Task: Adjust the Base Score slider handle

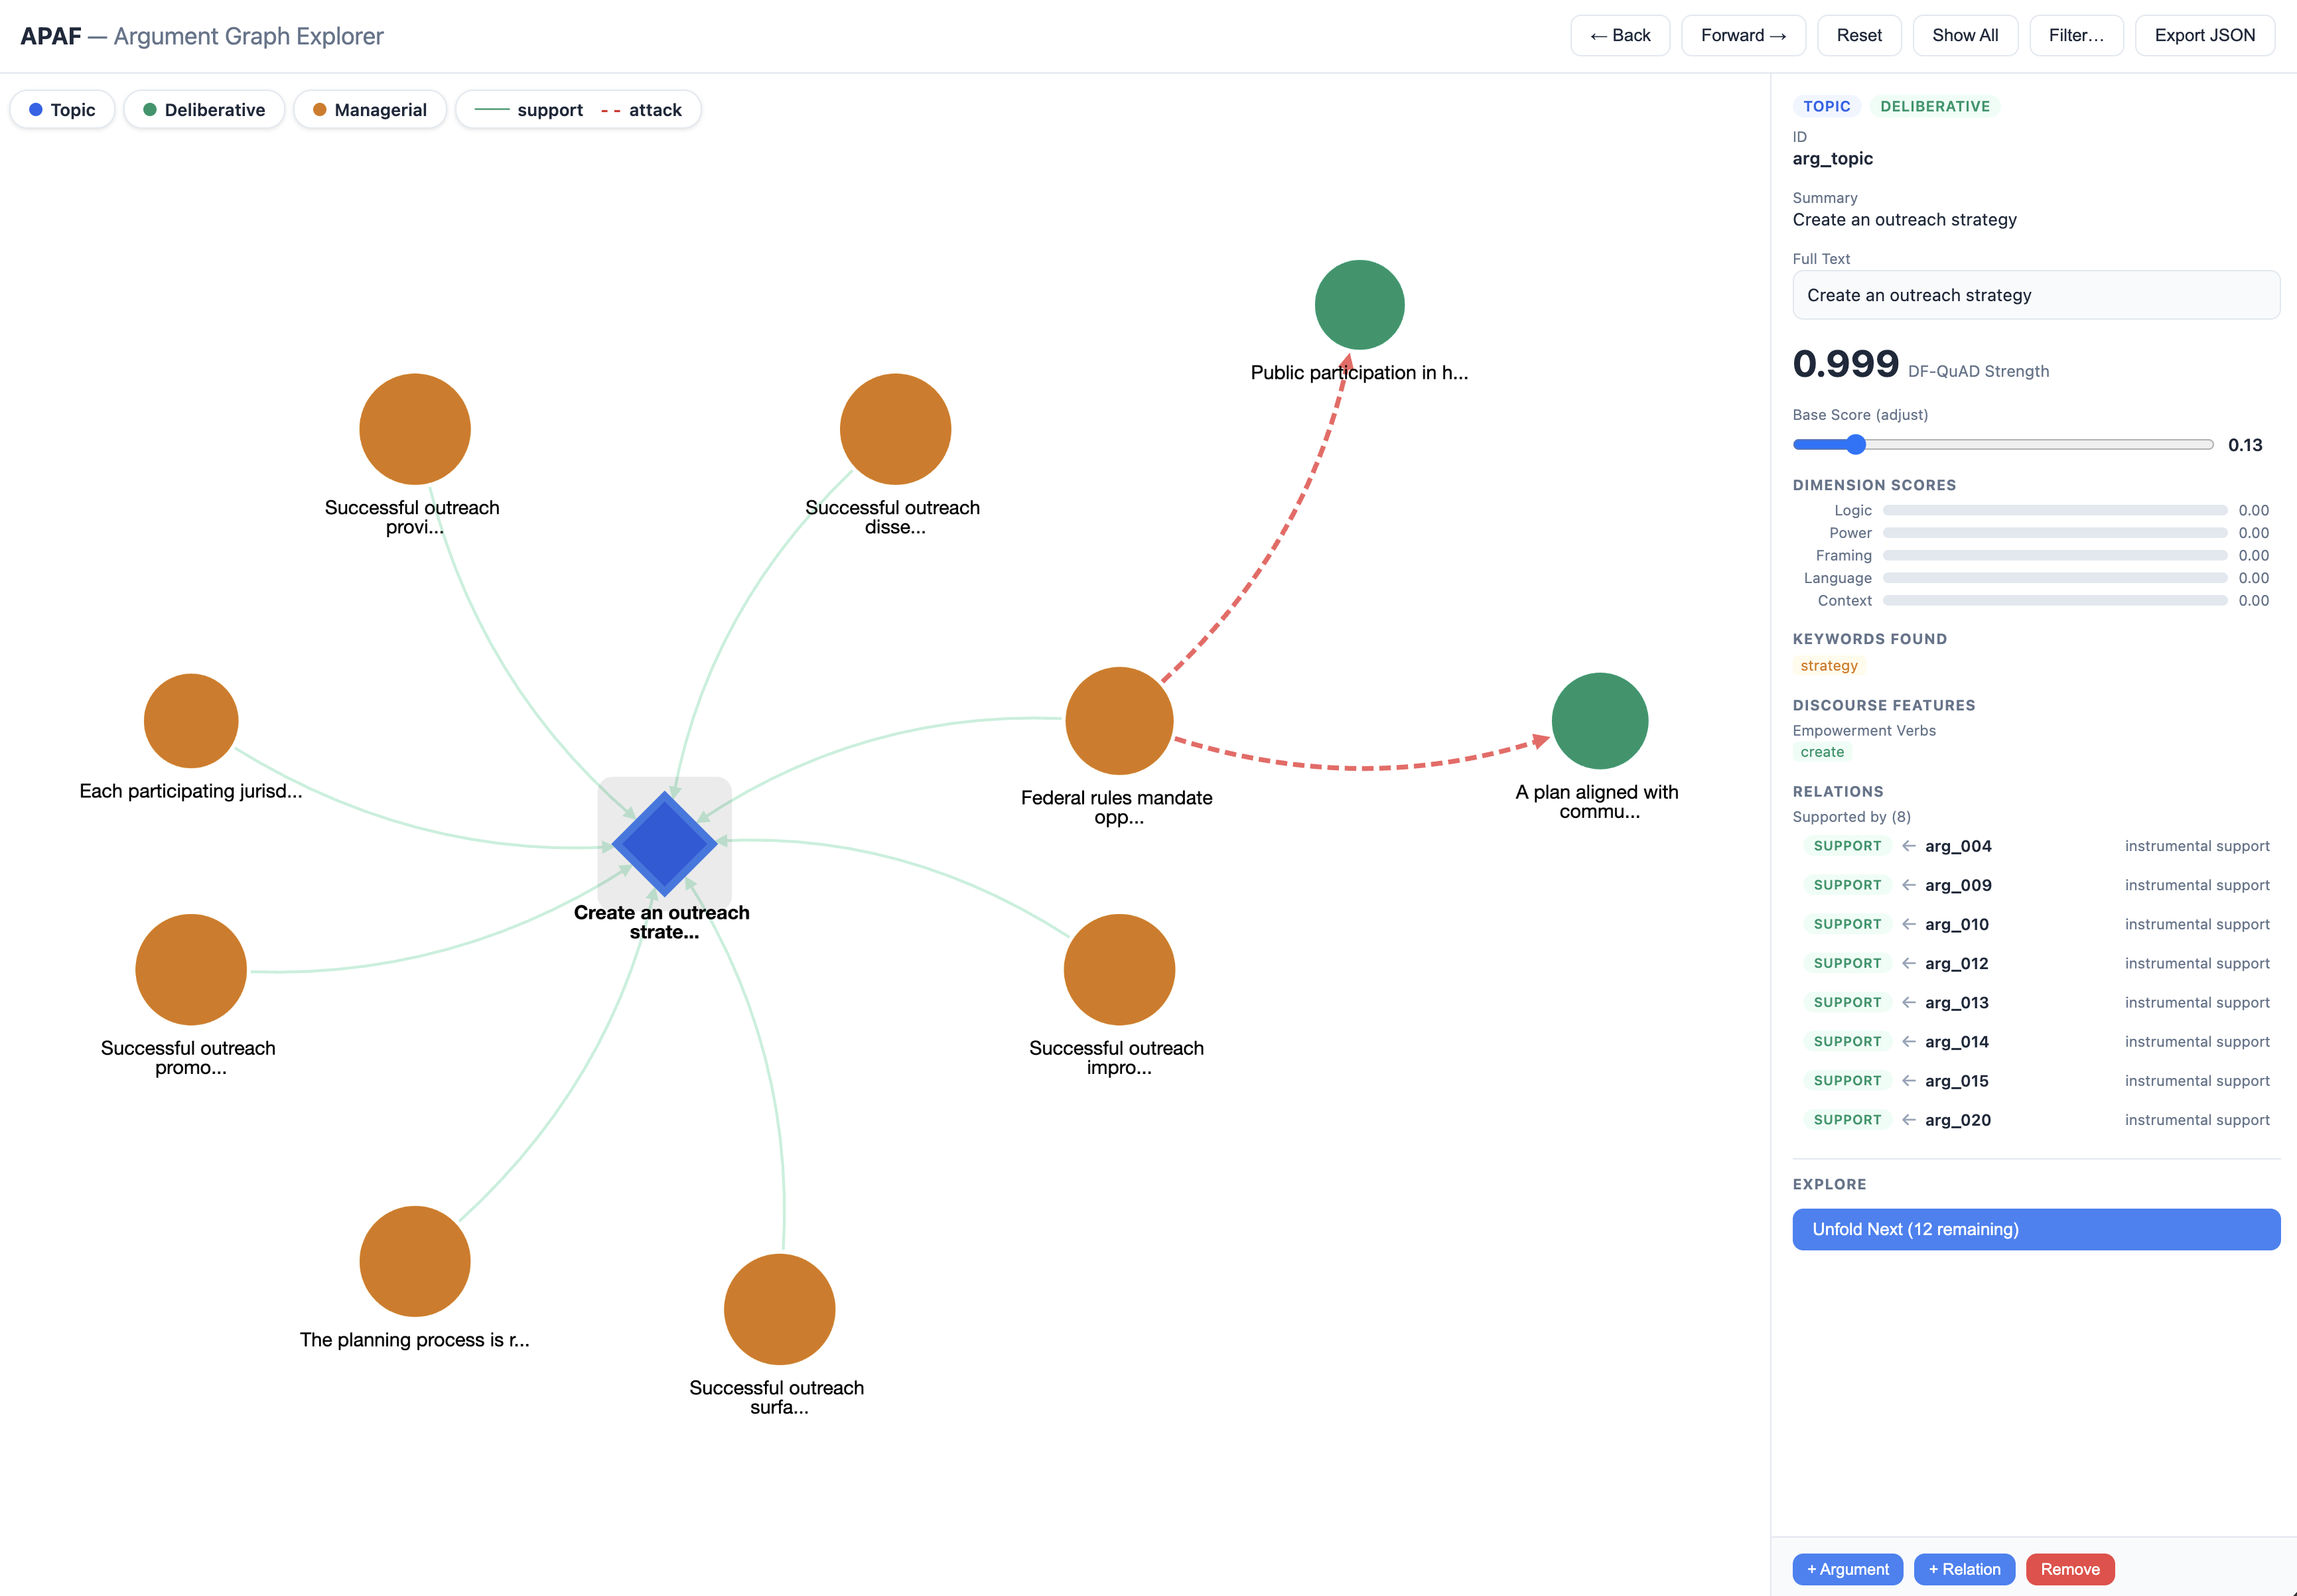Action: [1856, 445]
